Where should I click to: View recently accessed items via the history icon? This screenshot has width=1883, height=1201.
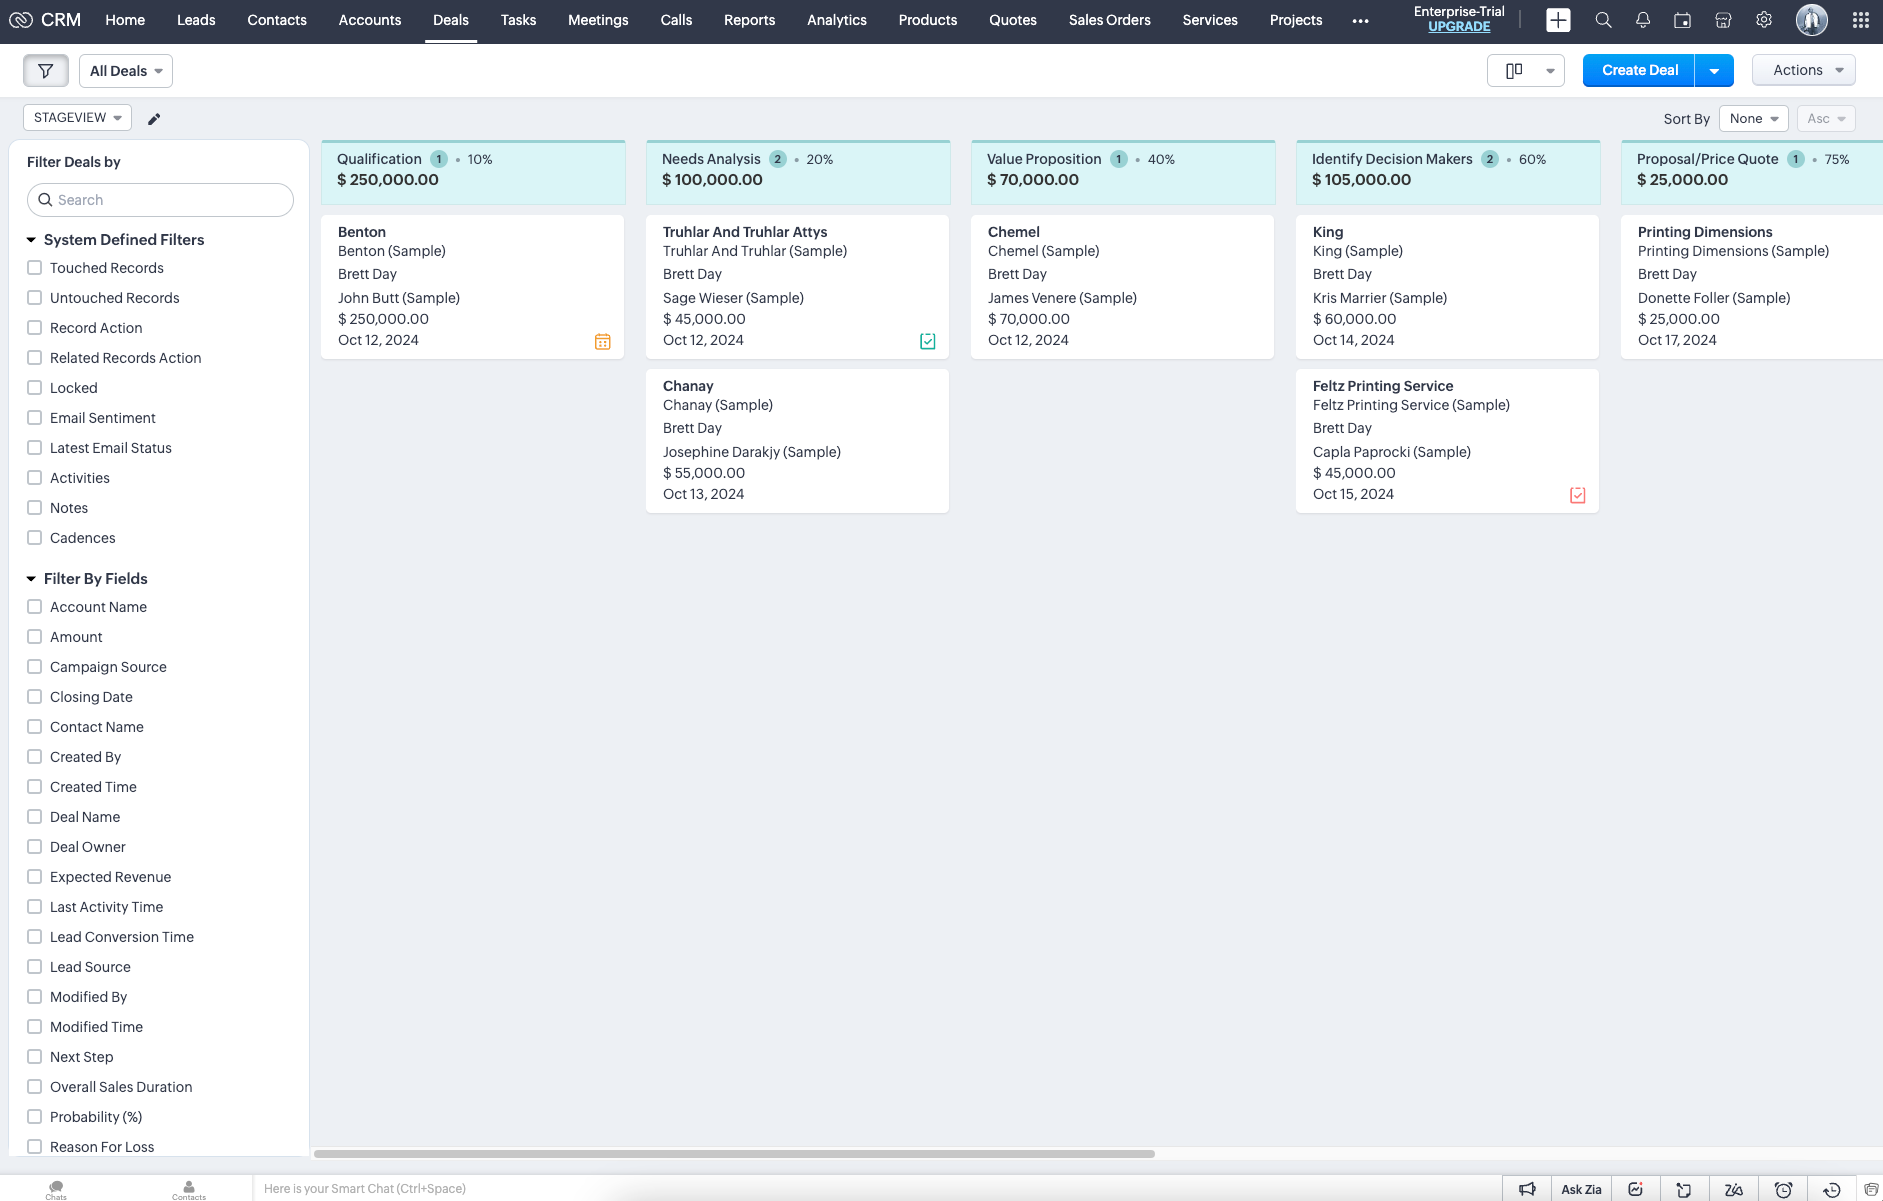(x=1829, y=1189)
